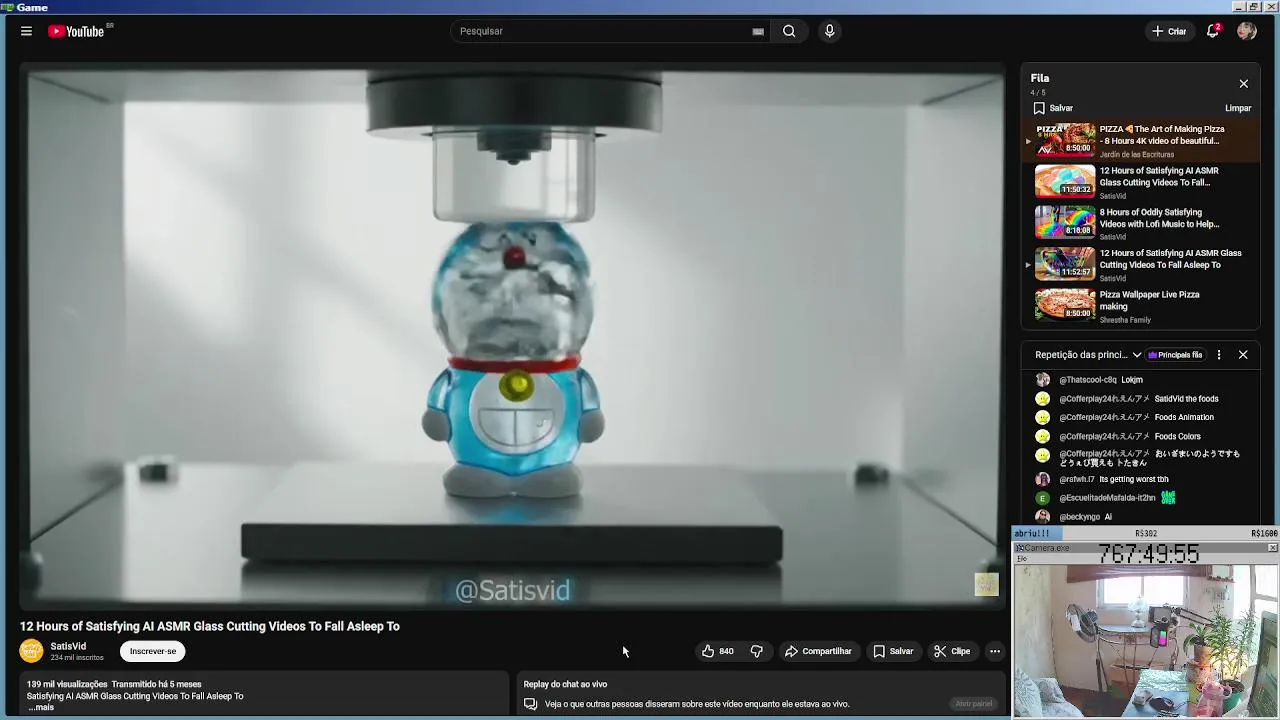Close the Fila queue panel
1280x720 pixels.
[1243, 84]
